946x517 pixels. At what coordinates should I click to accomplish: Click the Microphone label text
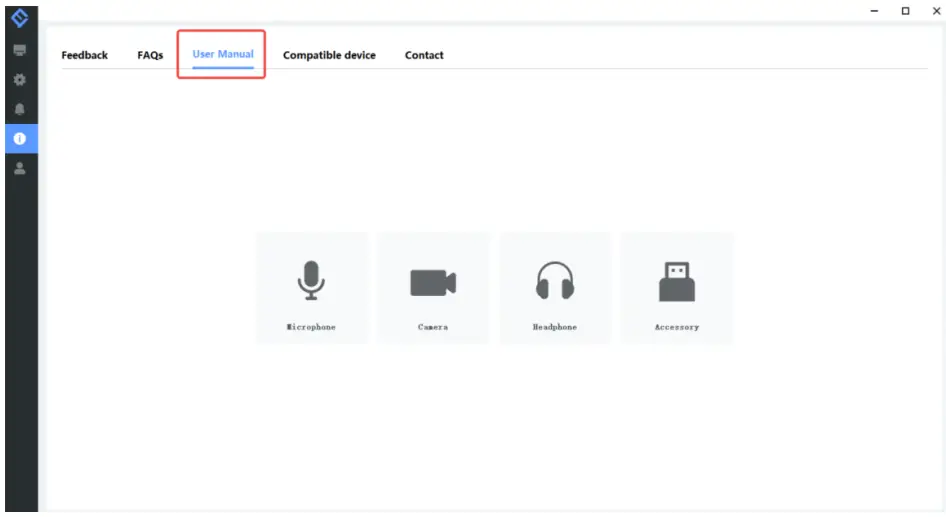(x=311, y=327)
